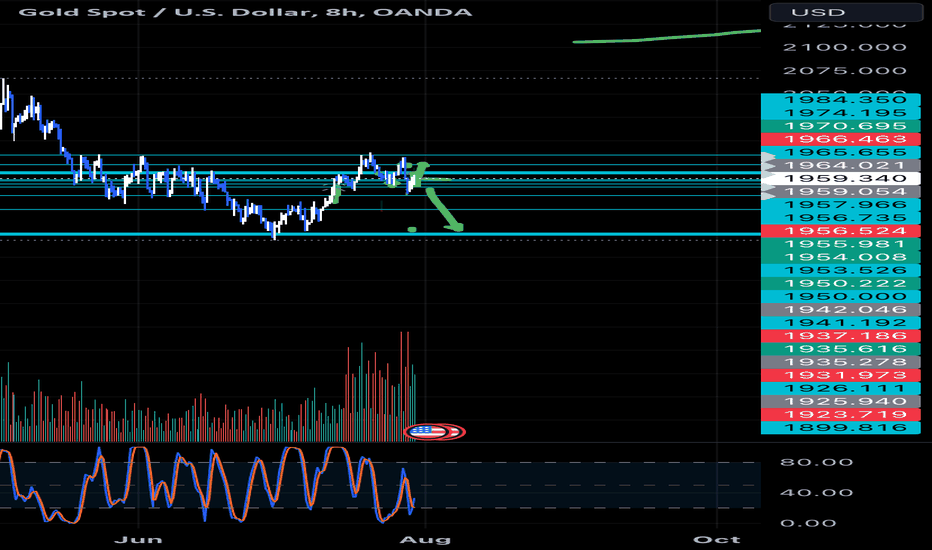Screen dimensions: 932x550
Task: Select the 1974.195 price label
Action: coord(840,113)
